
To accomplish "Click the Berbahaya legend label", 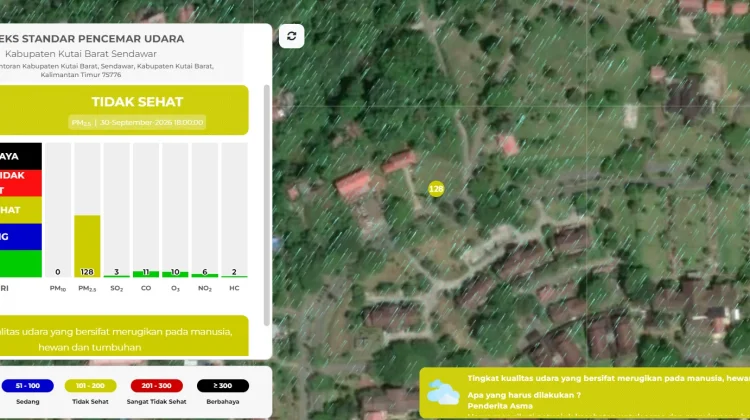I will (223, 402).
